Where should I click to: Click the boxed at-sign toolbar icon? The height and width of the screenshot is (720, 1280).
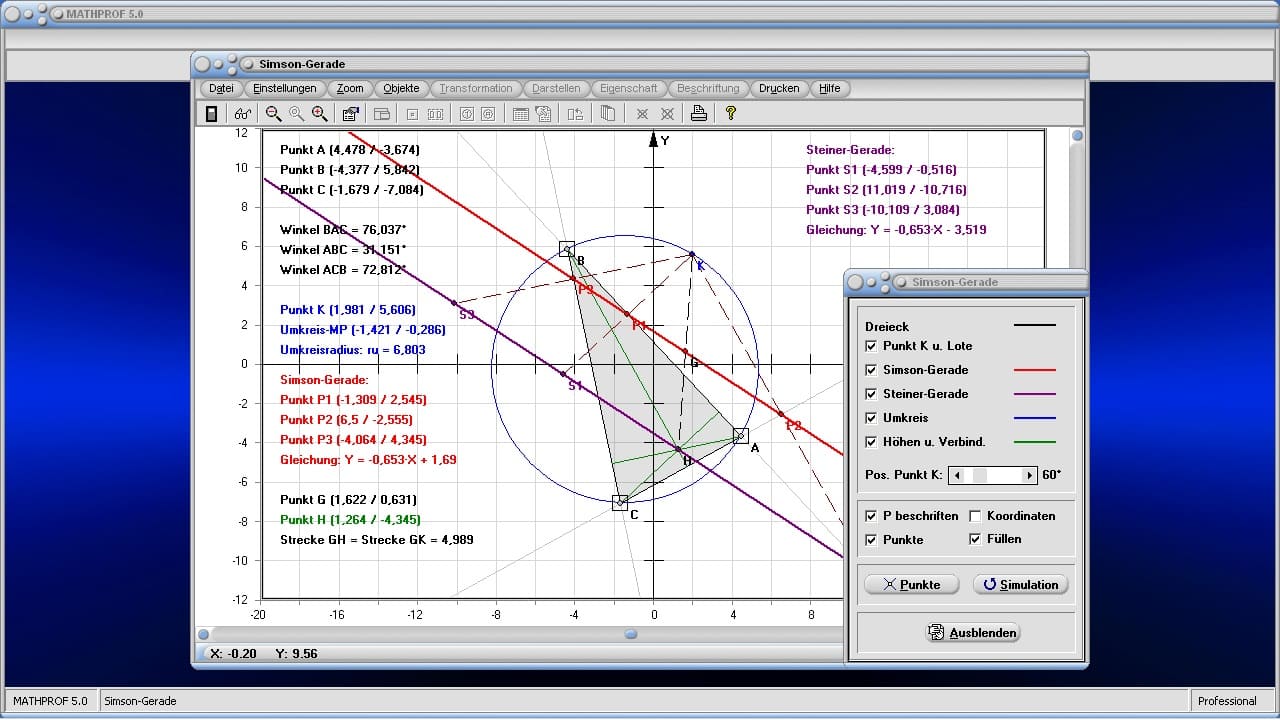click(x=488, y=114)
